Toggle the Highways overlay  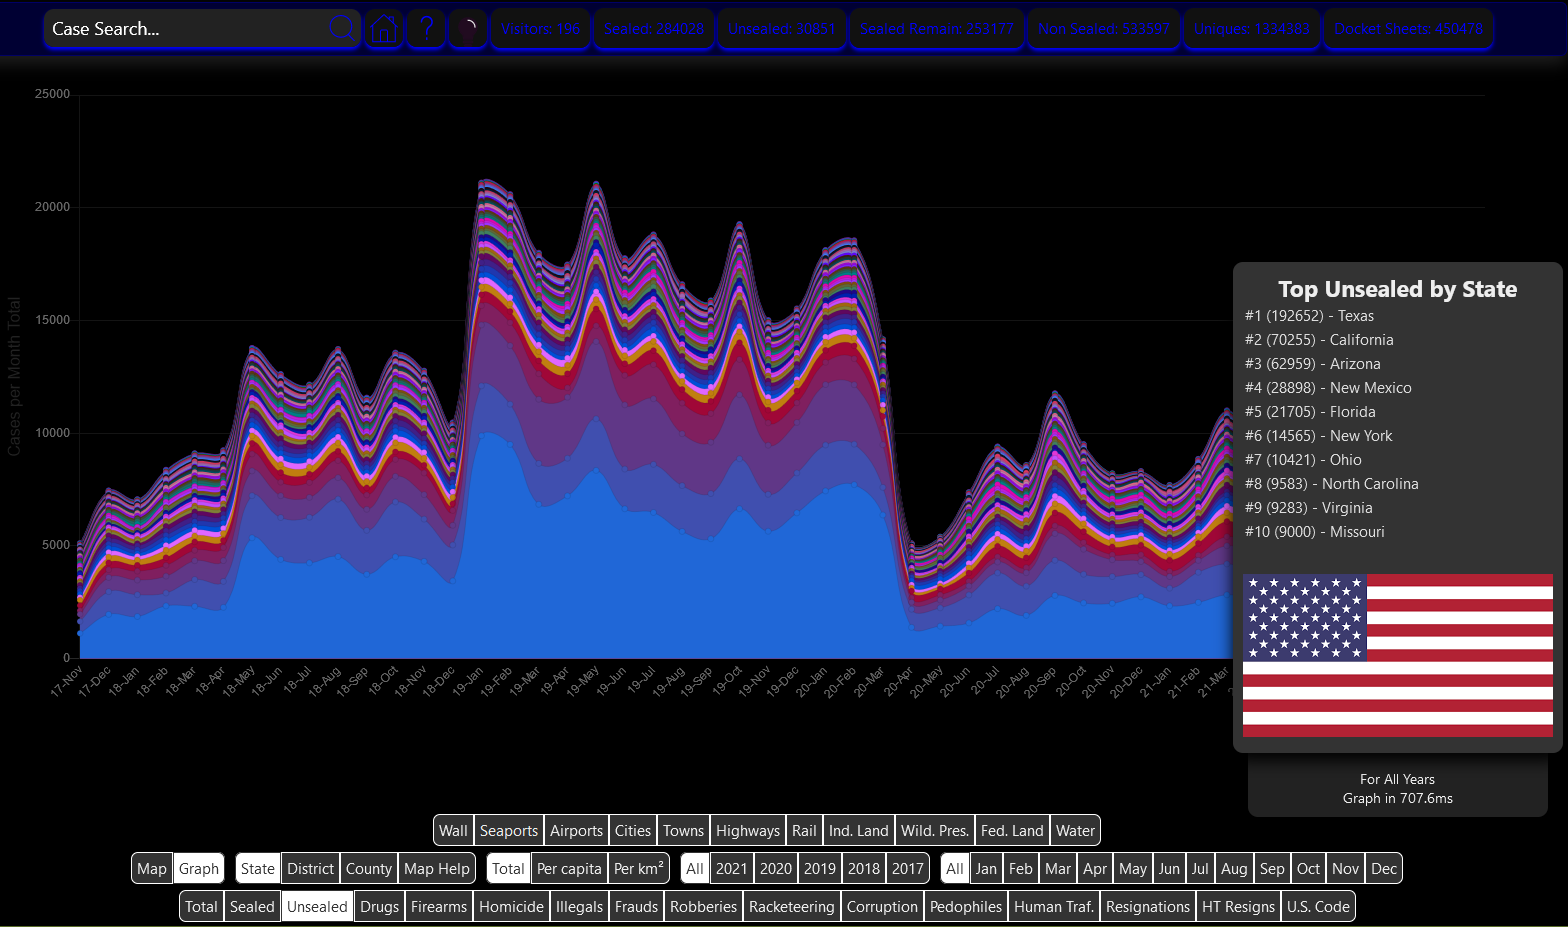[748, 830]
